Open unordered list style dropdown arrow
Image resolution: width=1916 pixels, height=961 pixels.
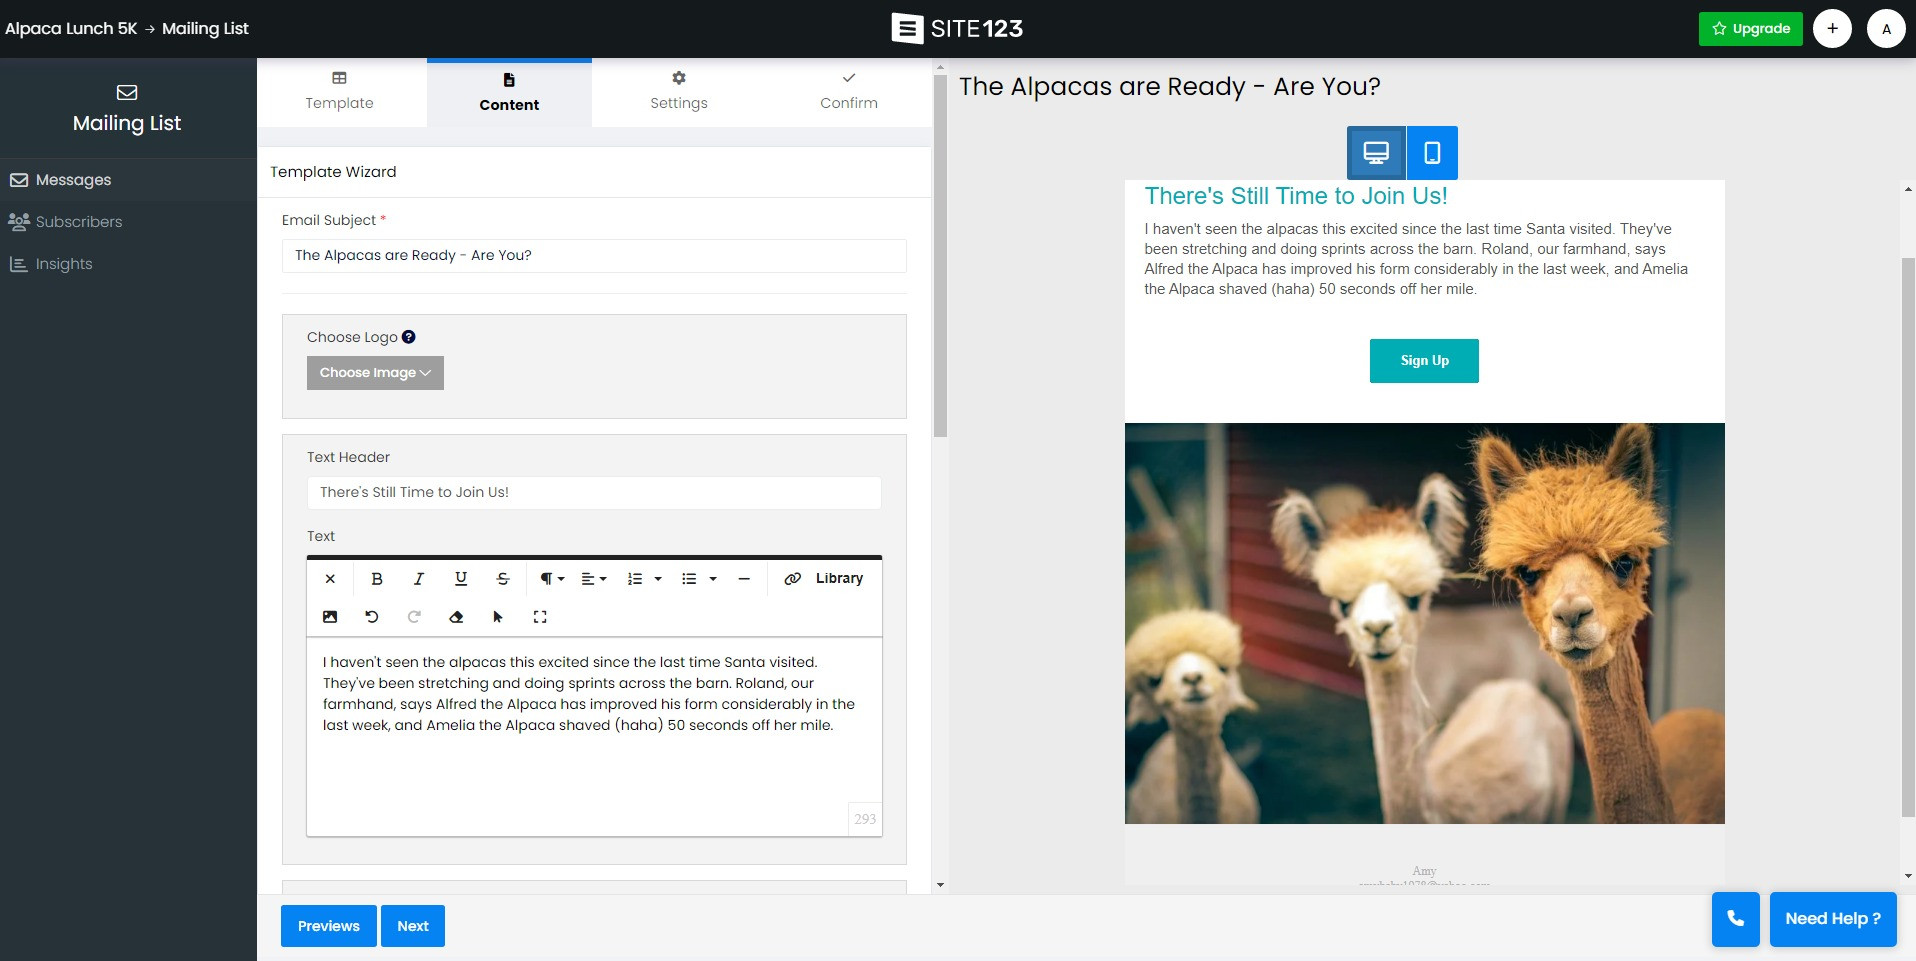(x=713, y=579)
